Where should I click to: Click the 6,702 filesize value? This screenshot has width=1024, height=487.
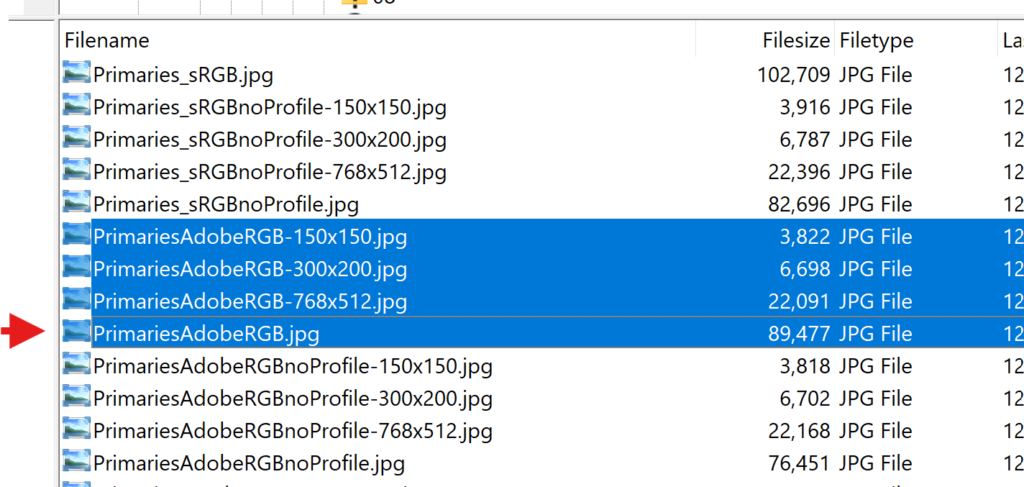[x=805, y=399]
